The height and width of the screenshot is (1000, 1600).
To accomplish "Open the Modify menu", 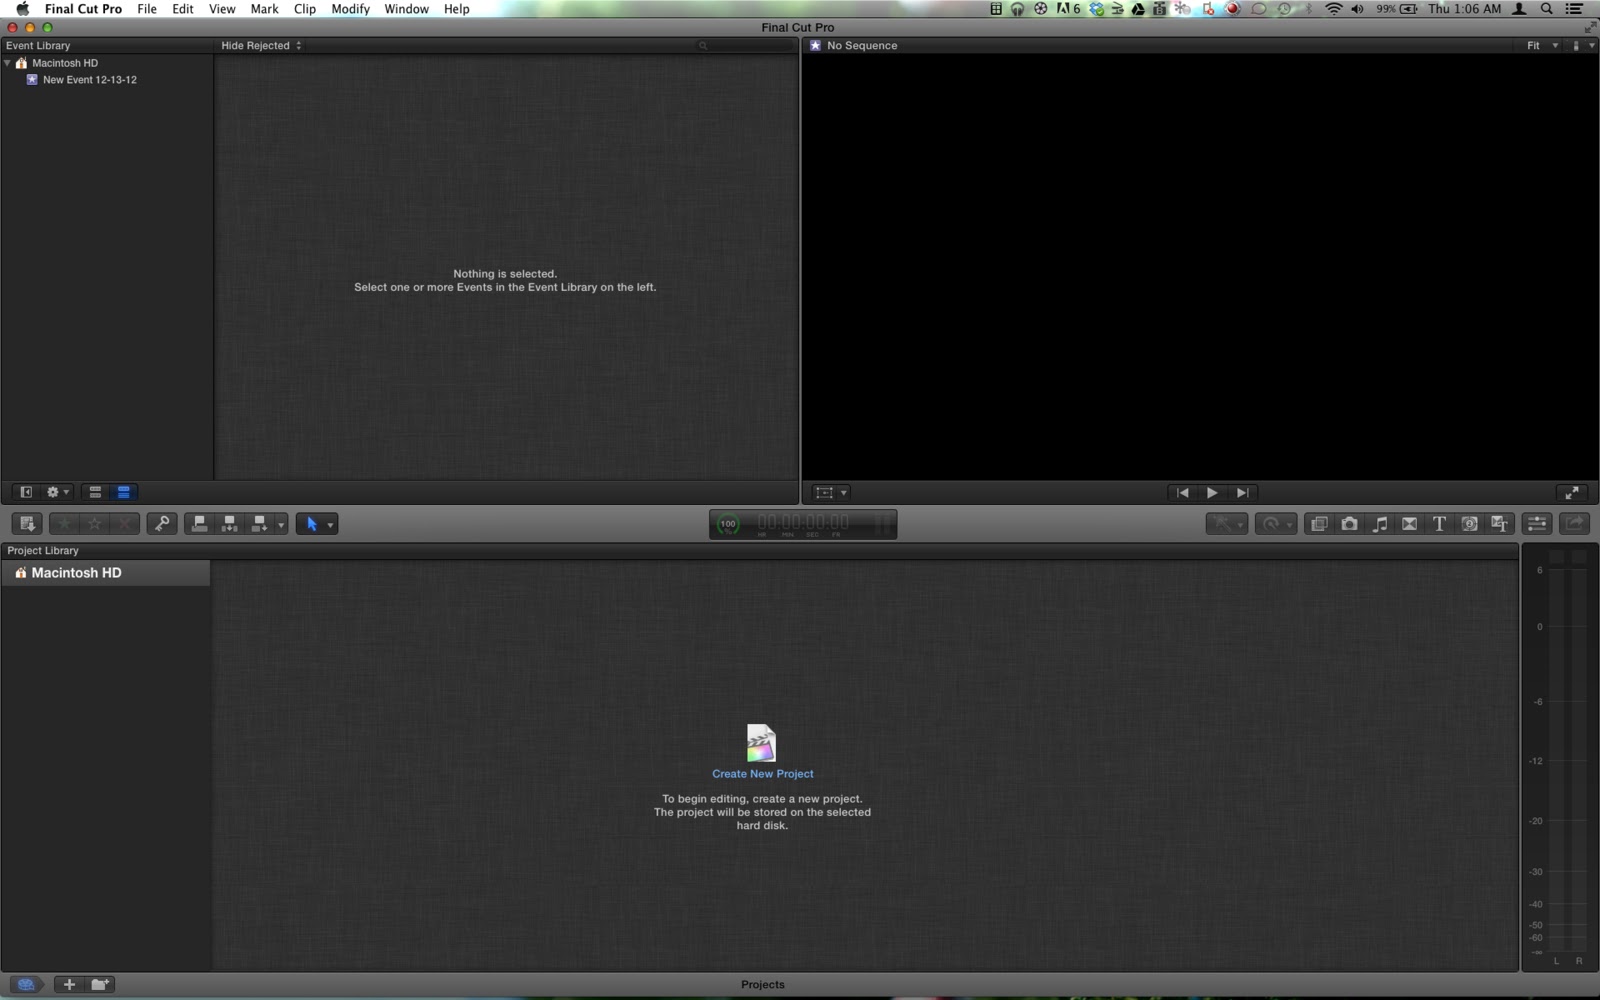I will 351,9.
